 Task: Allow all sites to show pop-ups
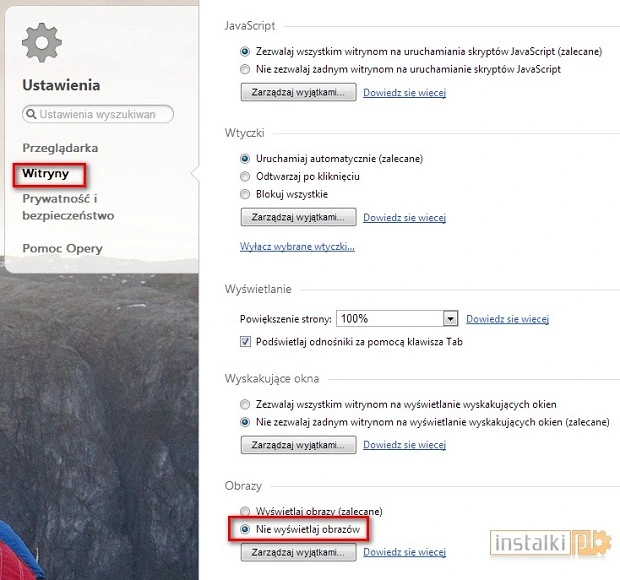pos(245,404)
